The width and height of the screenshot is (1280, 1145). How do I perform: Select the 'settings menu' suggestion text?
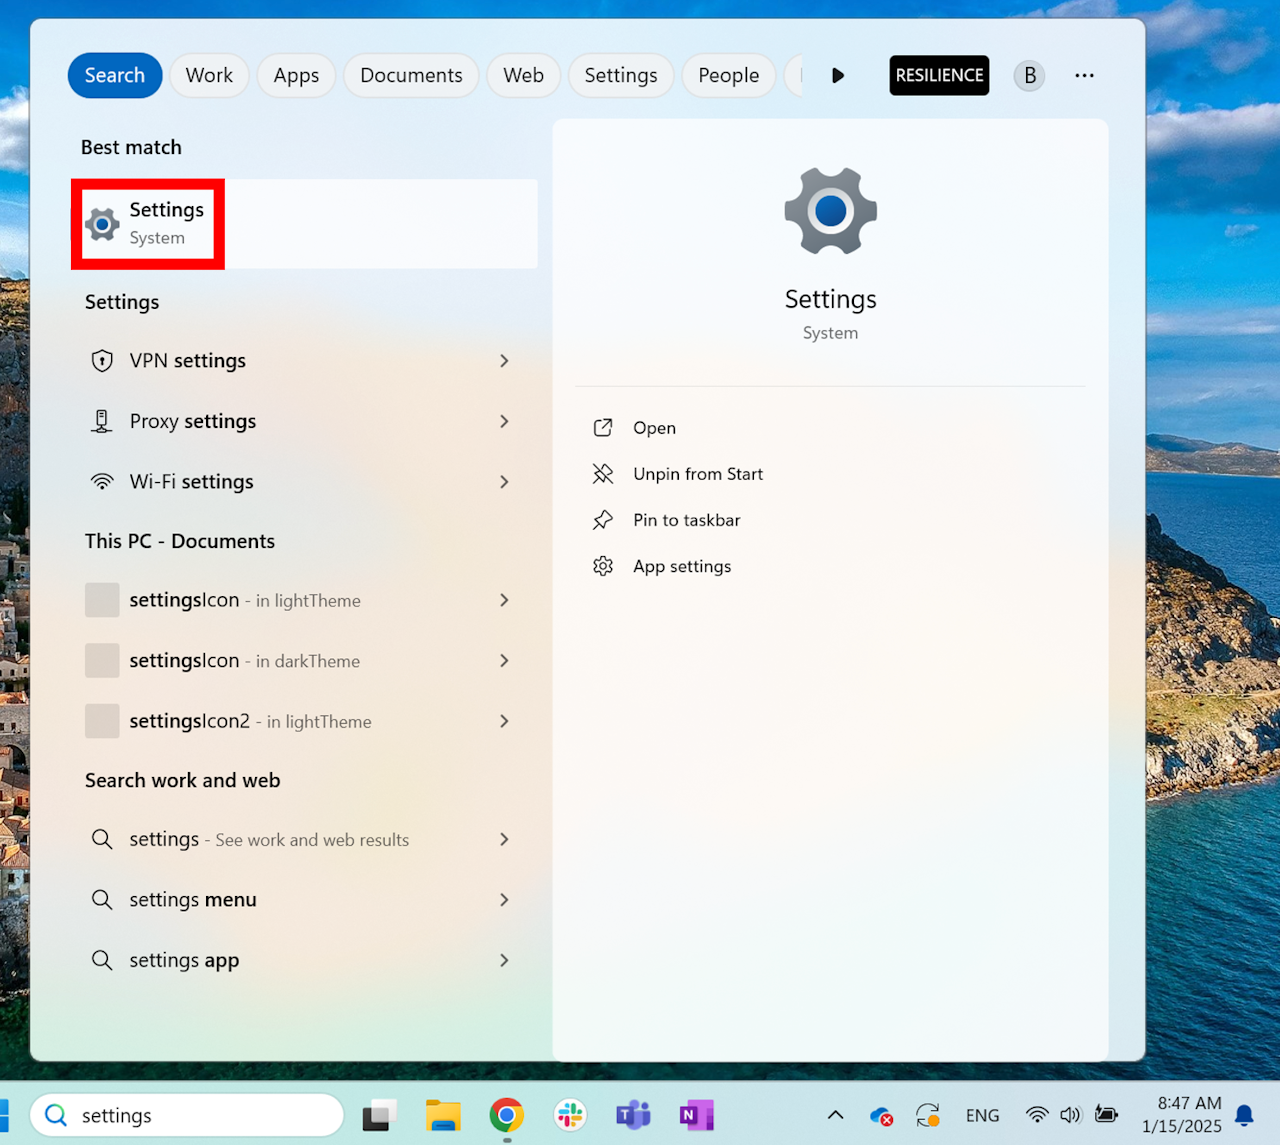(193, 900)
